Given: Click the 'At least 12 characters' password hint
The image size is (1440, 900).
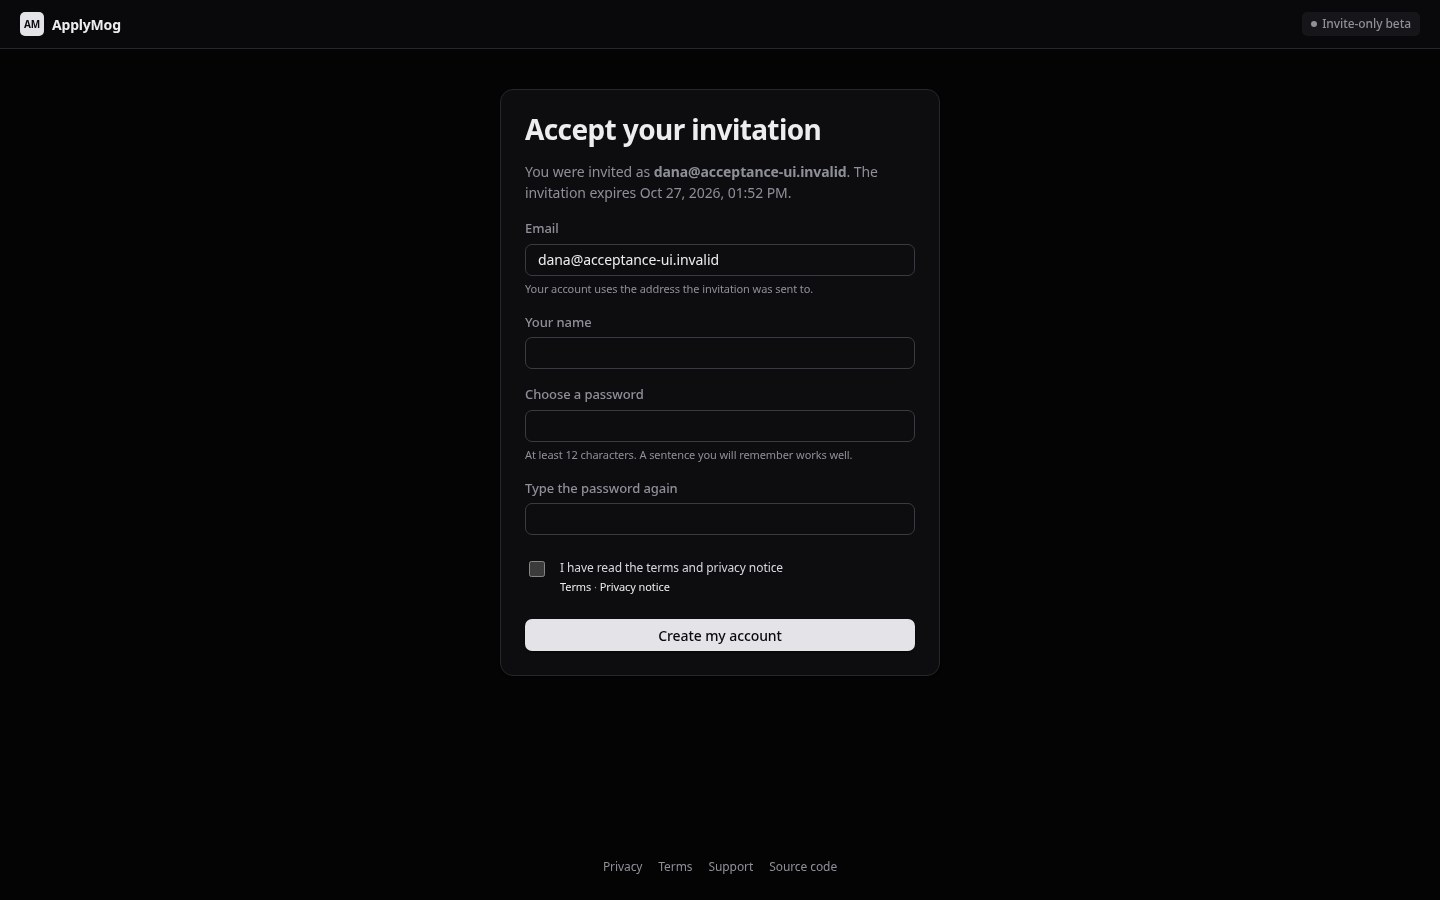Looking at the screenshot, I should pos(688,455).
